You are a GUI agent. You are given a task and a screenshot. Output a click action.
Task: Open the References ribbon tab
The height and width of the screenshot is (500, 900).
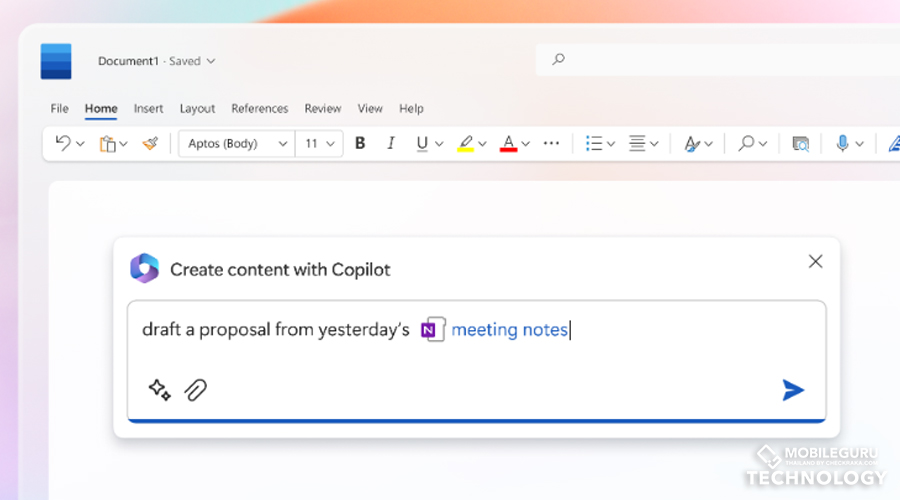pos(259,108)
